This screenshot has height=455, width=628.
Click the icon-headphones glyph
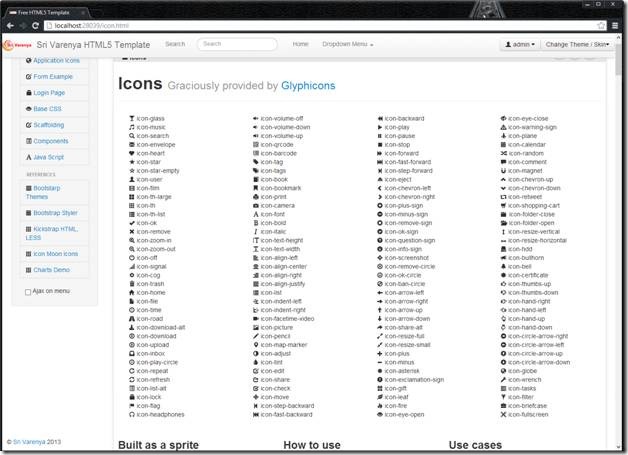click(x=132, y=415)
